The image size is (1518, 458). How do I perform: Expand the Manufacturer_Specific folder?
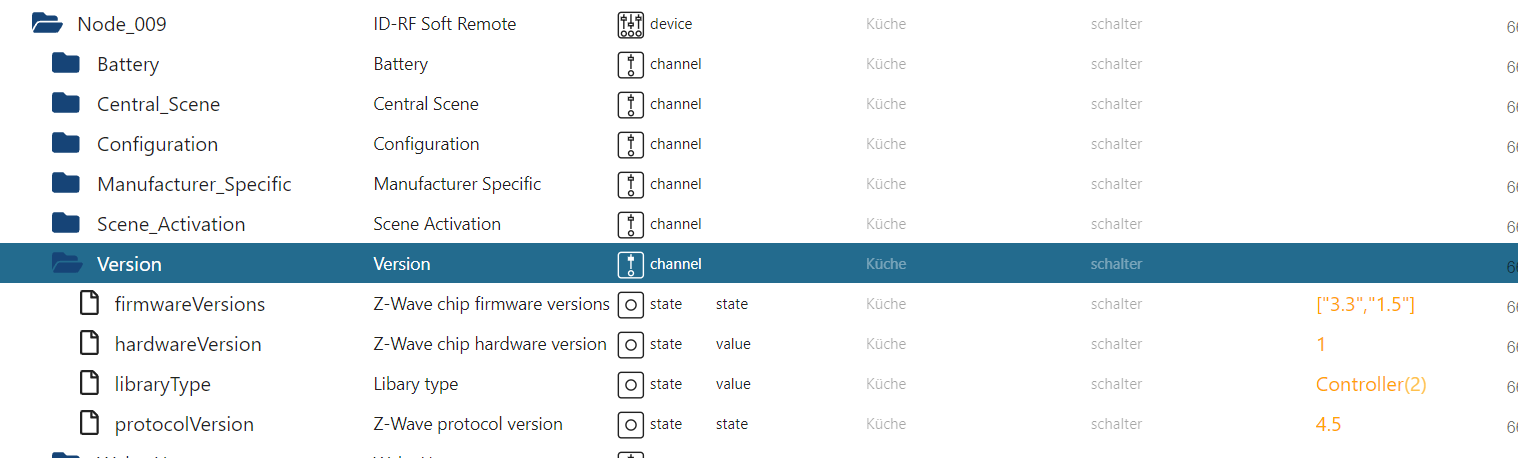66,184
